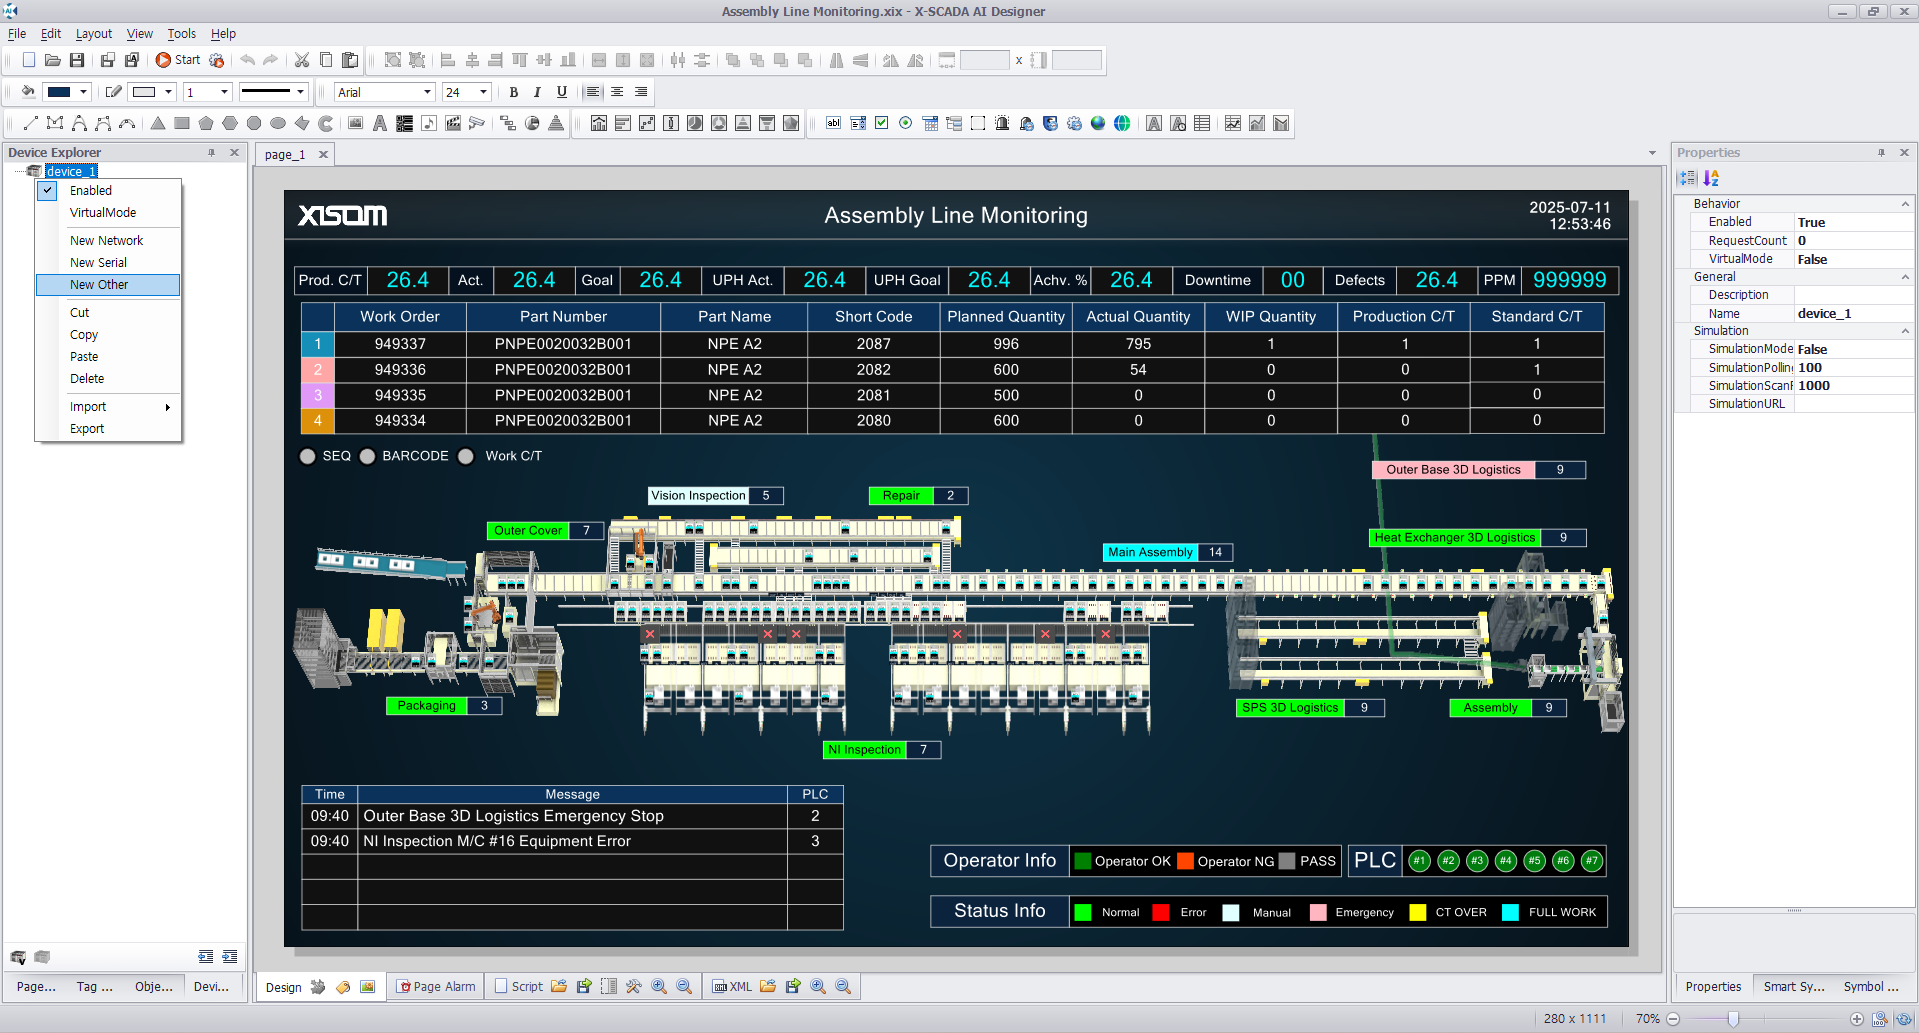Open the Script tab
The image size is (1919, 1033).
(519, 987)
